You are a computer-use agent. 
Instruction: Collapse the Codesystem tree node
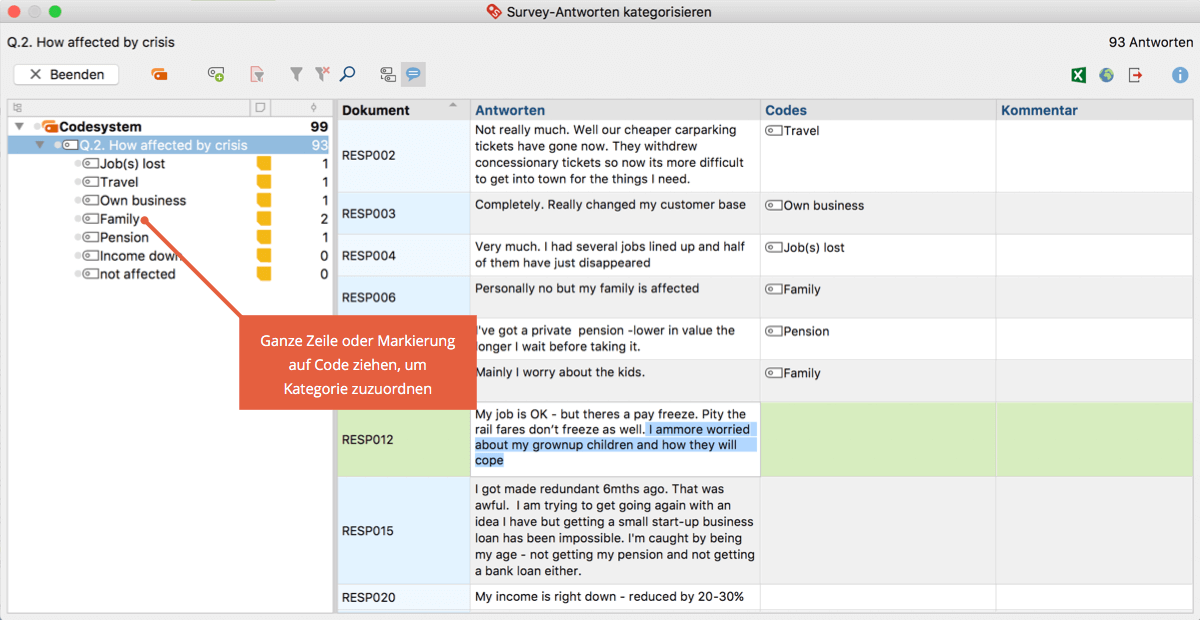coord(19,127)
